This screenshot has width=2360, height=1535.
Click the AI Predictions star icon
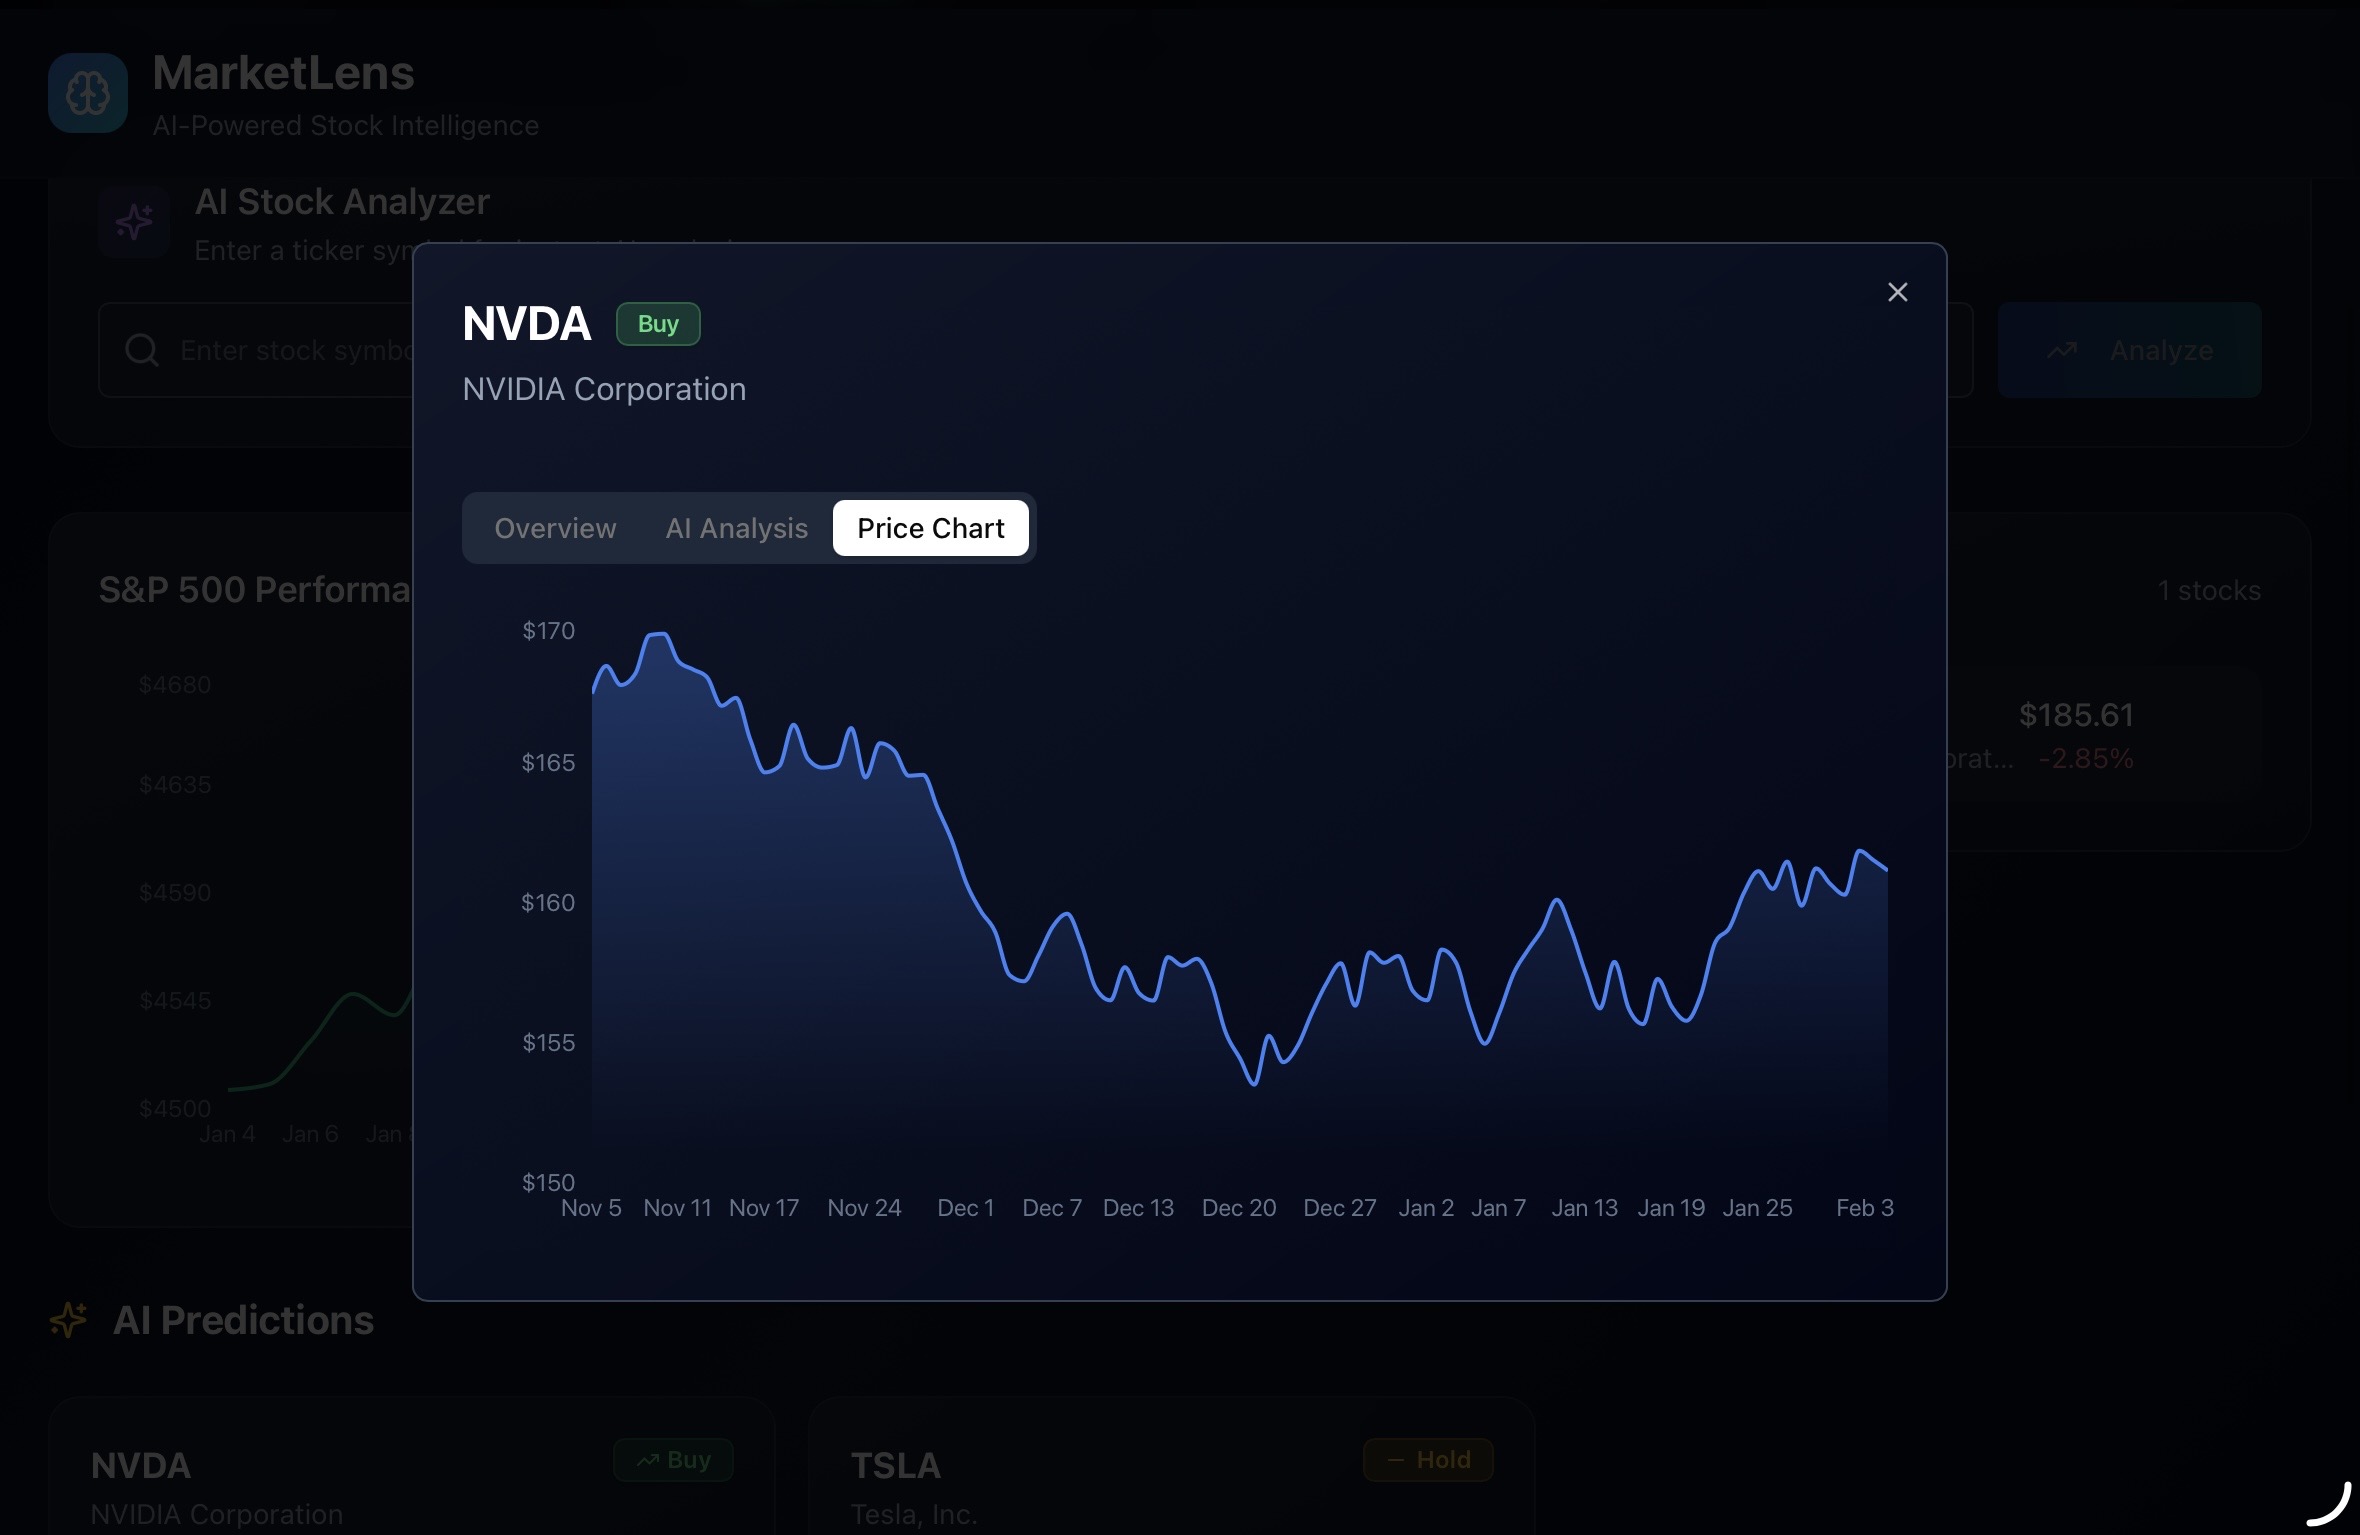[68, 1320]
